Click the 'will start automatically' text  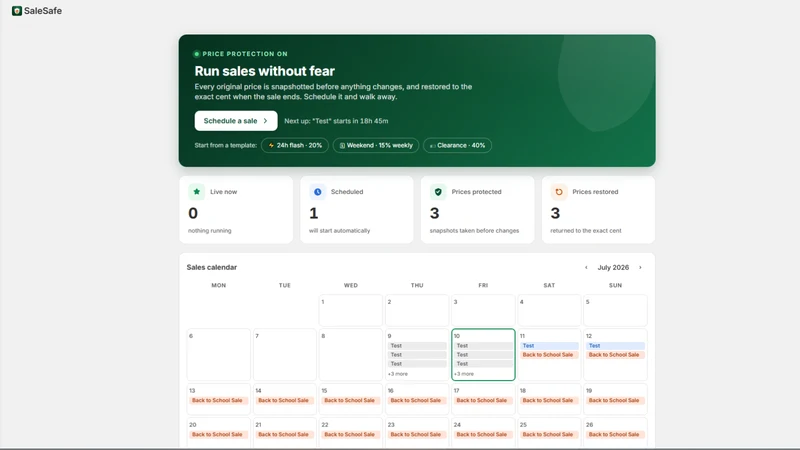click(x=339, y=231)
